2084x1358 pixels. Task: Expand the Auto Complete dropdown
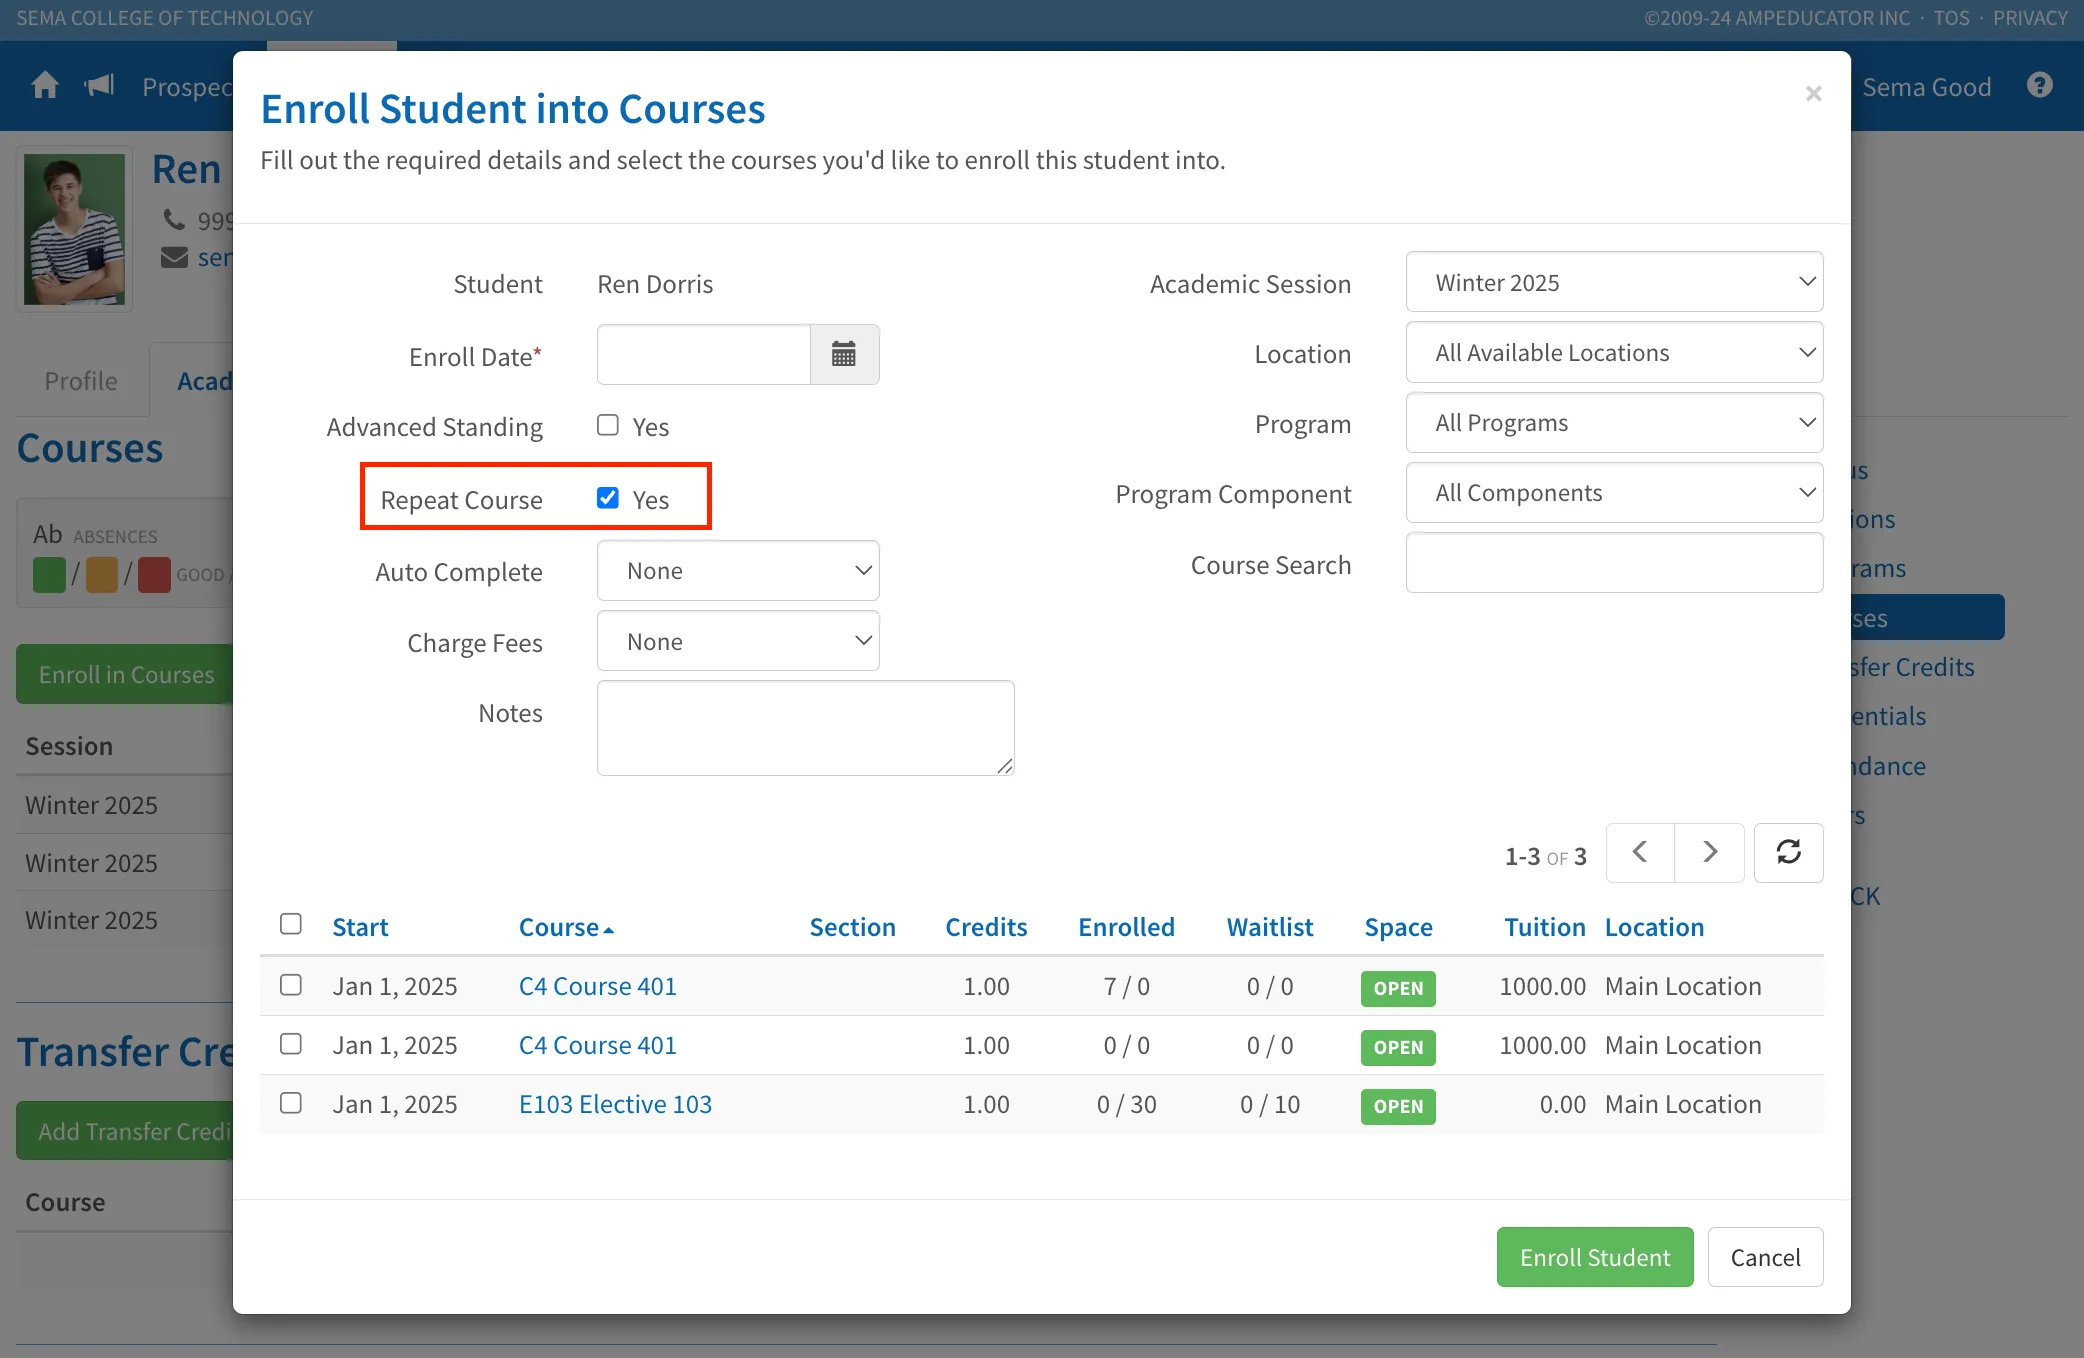pyautogui.click(x=738, y=571)
